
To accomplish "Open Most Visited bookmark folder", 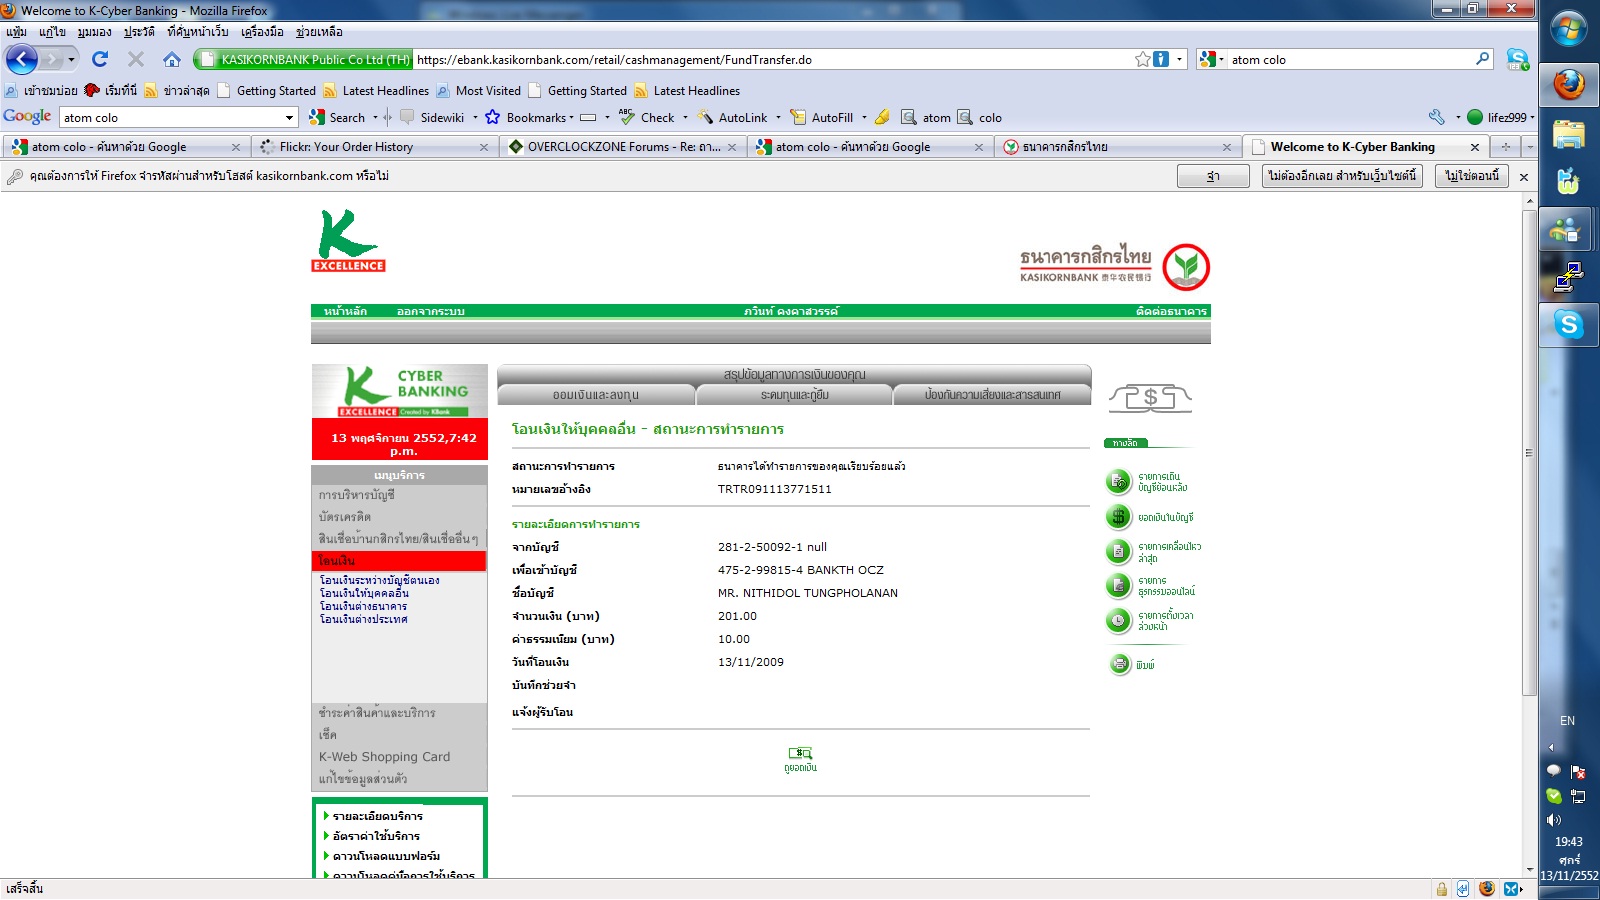I will [x=478, y=91].
